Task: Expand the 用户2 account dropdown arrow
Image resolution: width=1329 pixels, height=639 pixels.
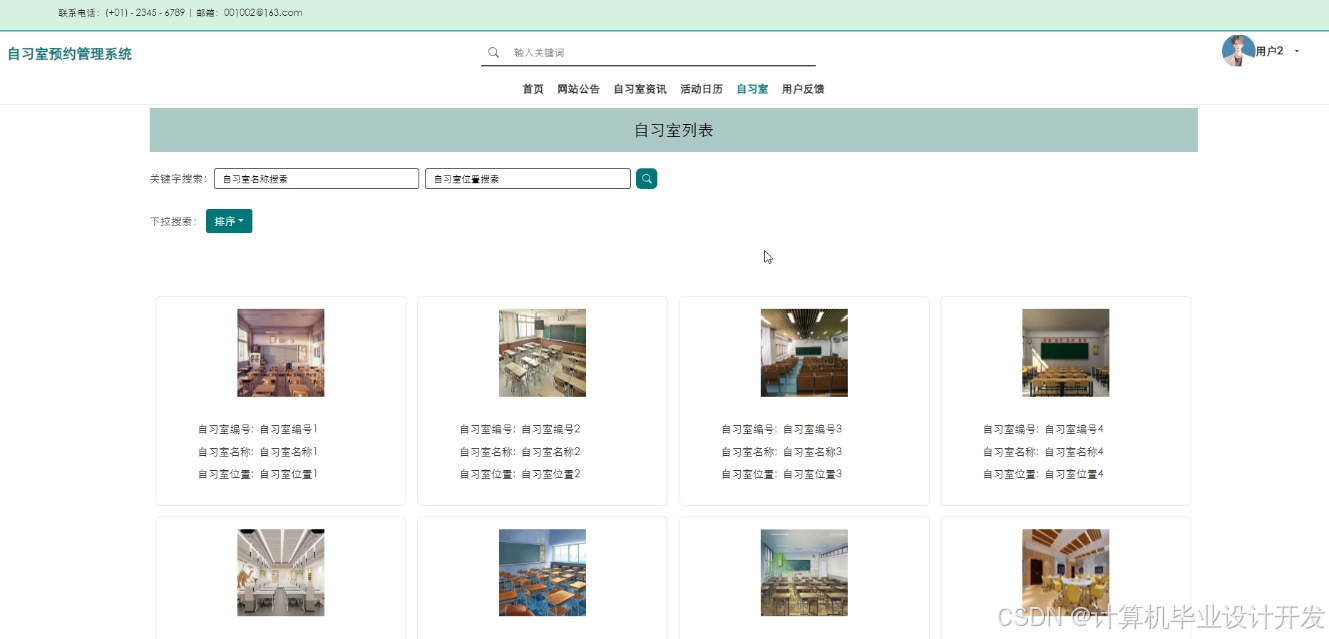Action: tap(1297, 51)
